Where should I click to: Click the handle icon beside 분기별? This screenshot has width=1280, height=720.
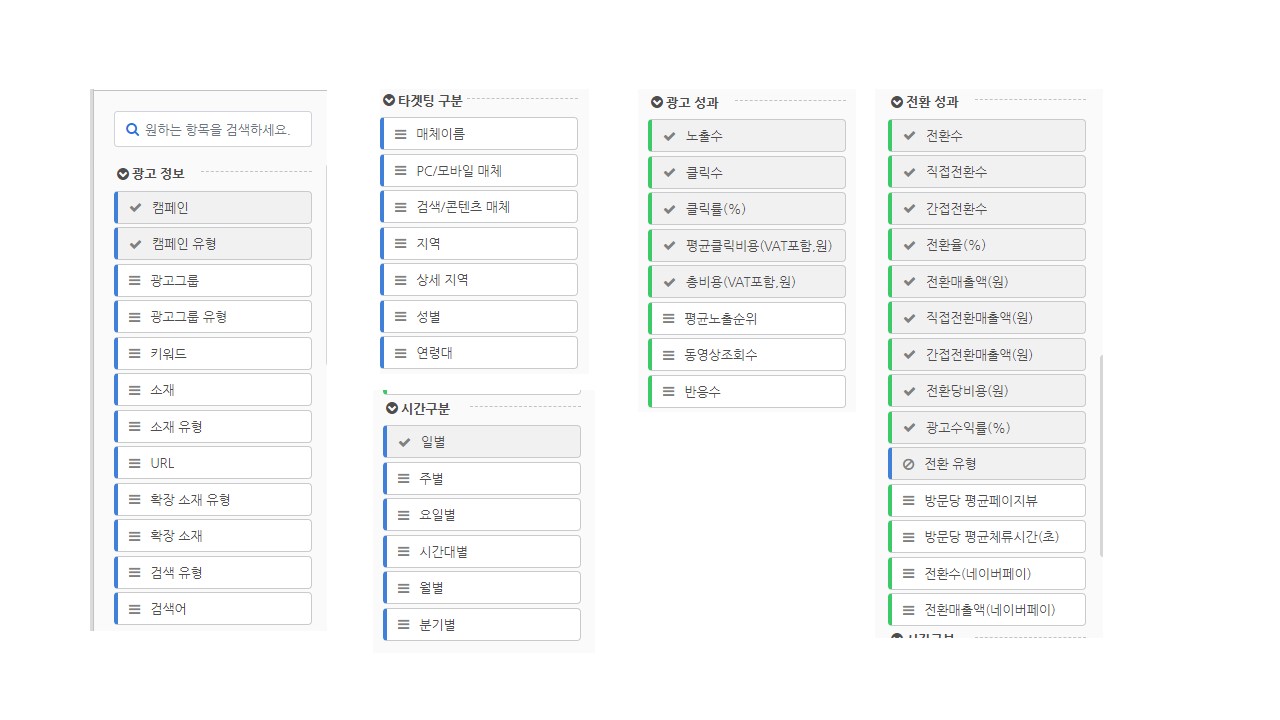pos(404,625)
